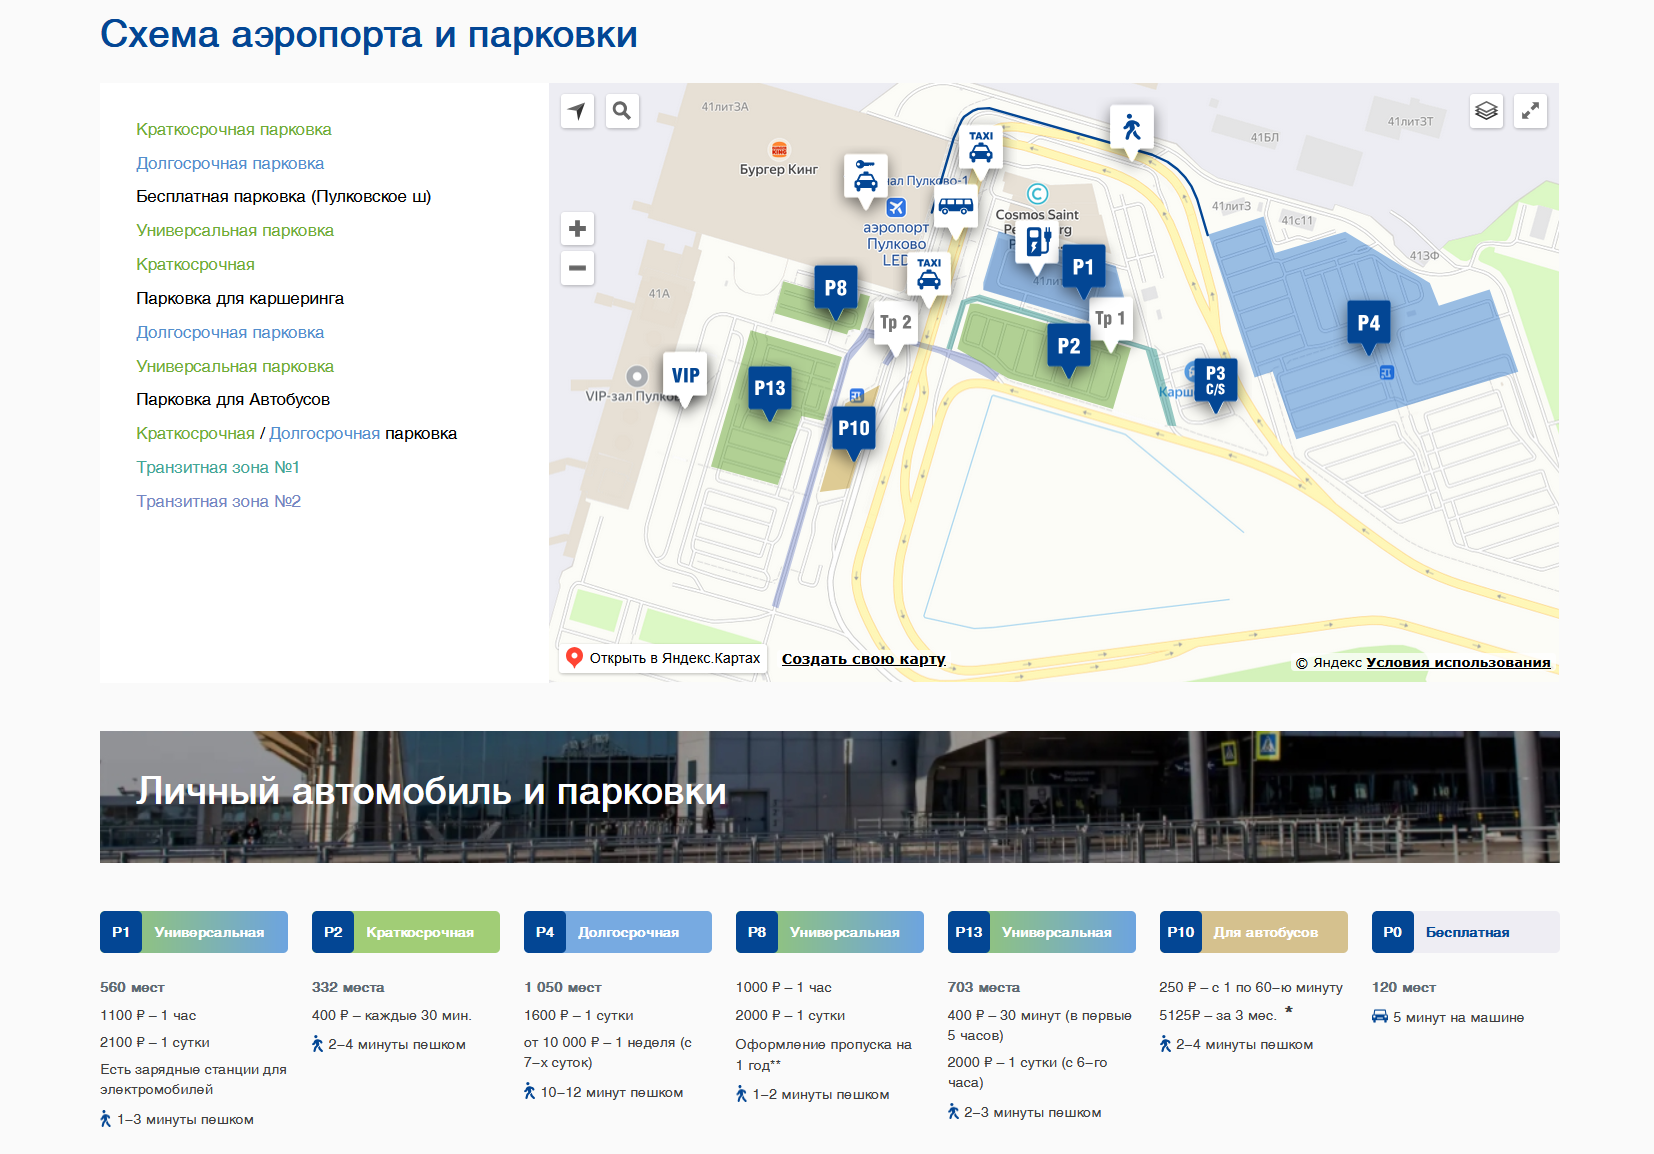1654x1154 pixels.
Task: Select 'Бесплатная парковка (Пулковское ш)' item
Action: pyautogui.click(x=284, y=196)
